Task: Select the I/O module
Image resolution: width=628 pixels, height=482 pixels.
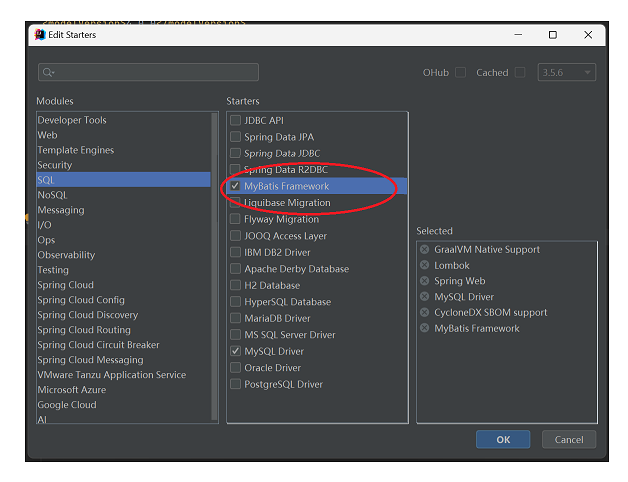Action: click(123, 225)
